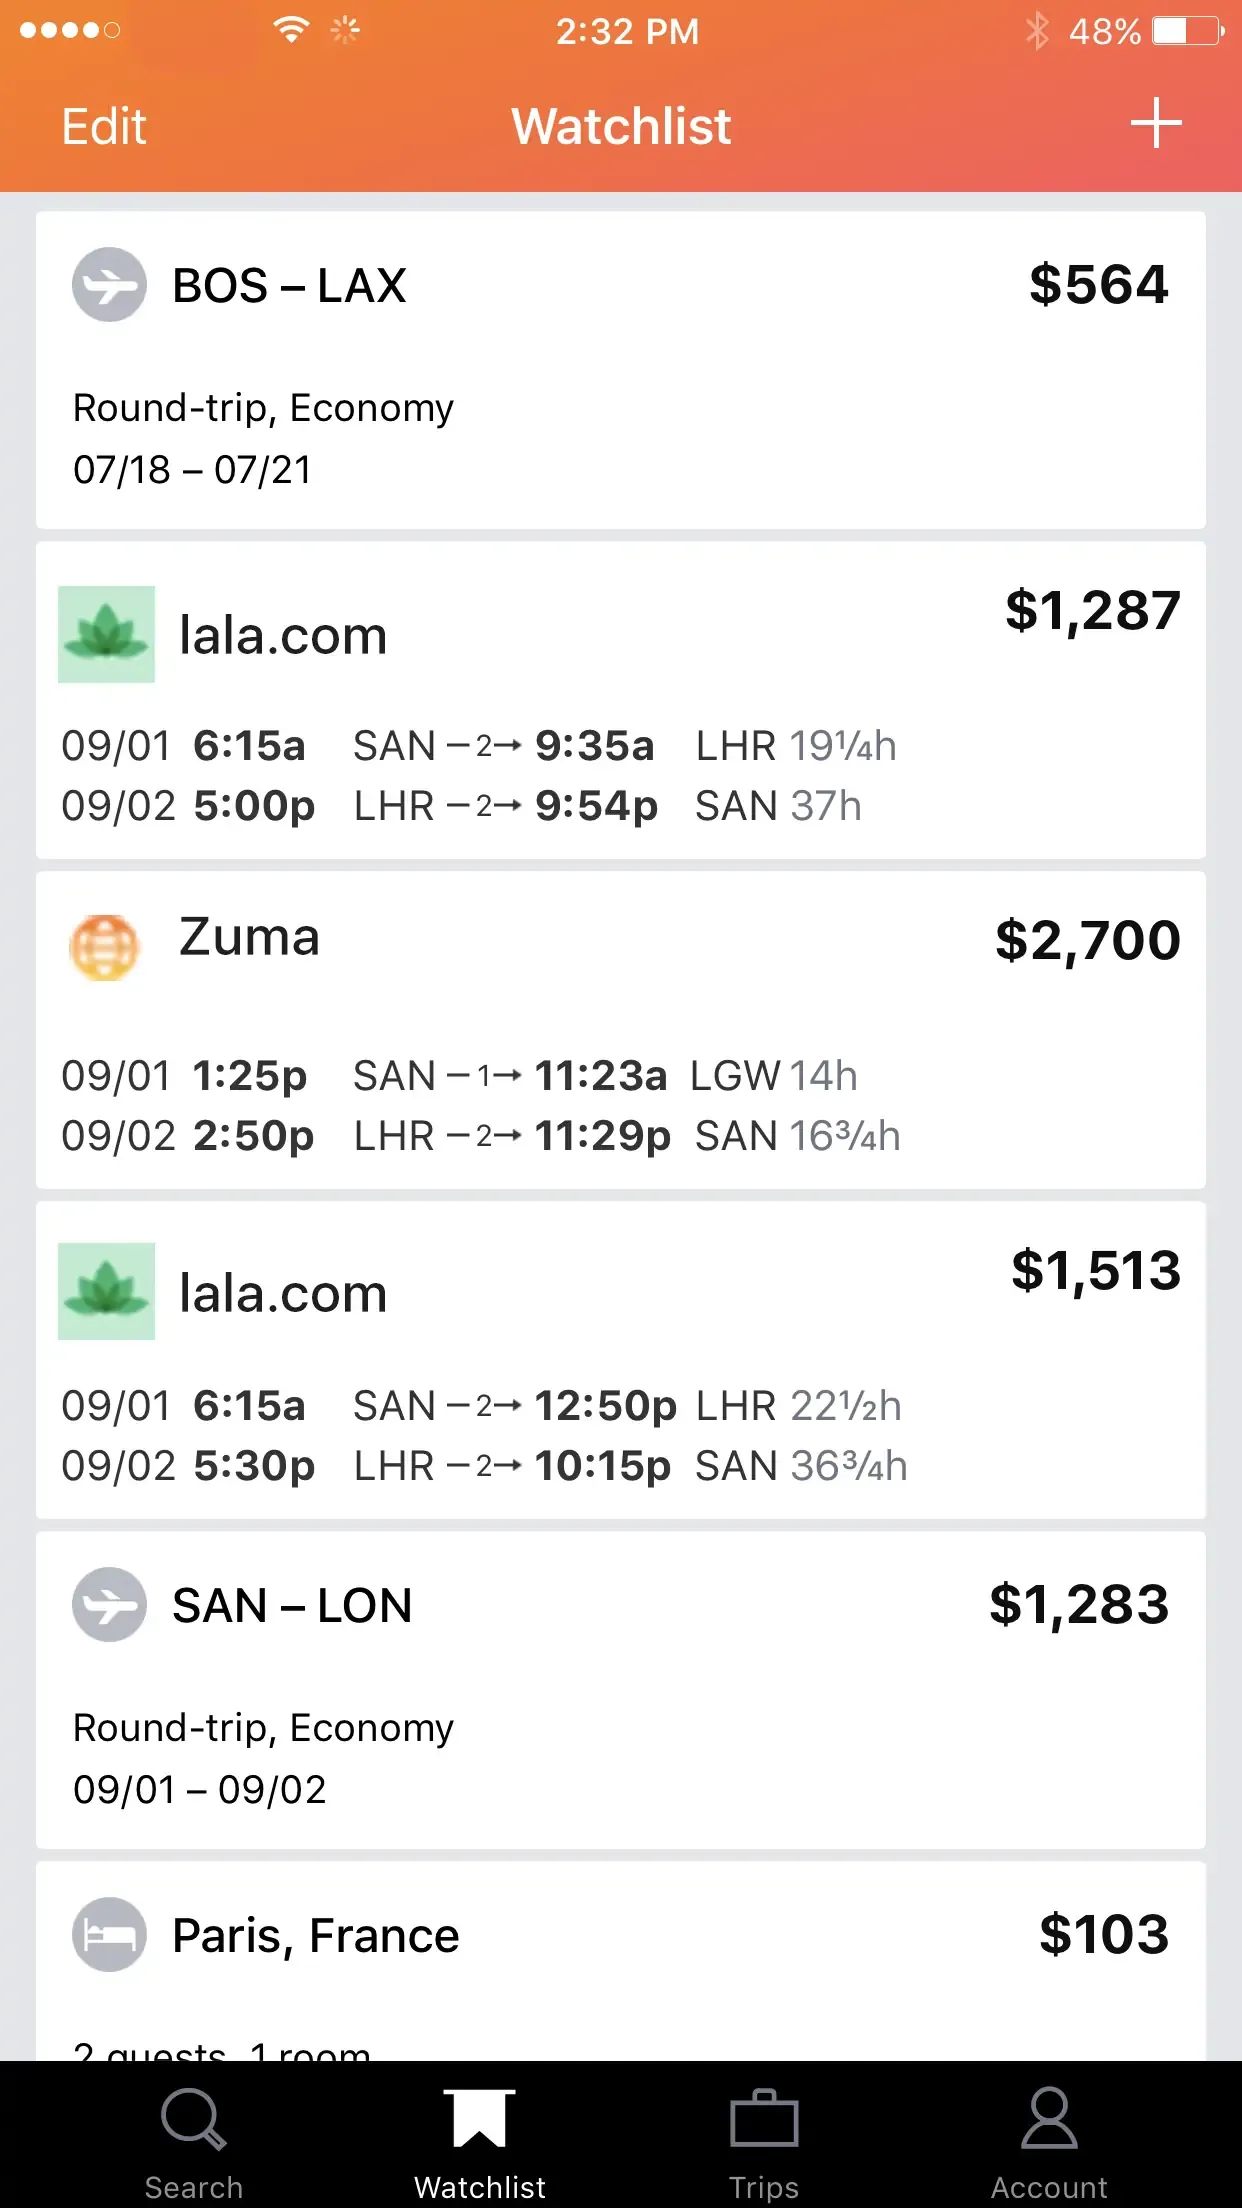Open the Paris, France $103 hotel price
The height and width of the screenshot is (2208, 1242).
[x=1104, y=1934]
